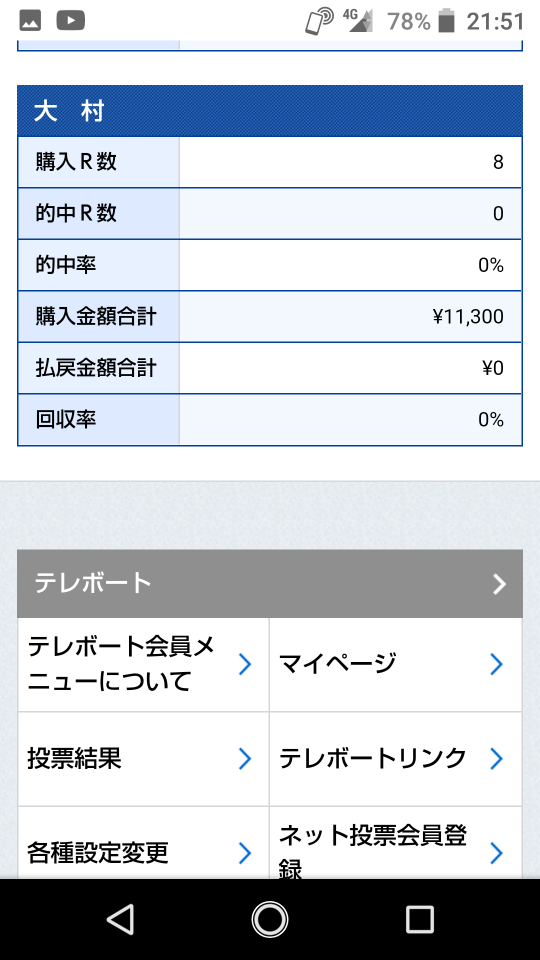540x960 pixels.
Task: Open テレボートリンク menu entry
Action: pyautogui.click(x=396, y=759)
